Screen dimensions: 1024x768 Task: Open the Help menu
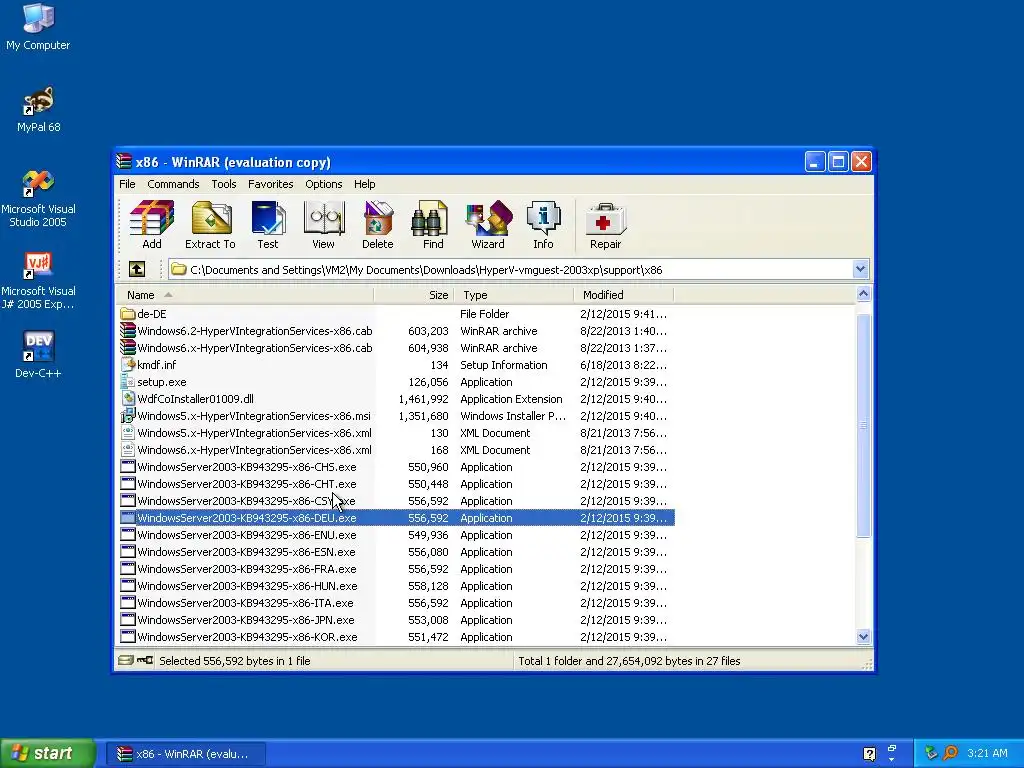click(x=364, y=184)
